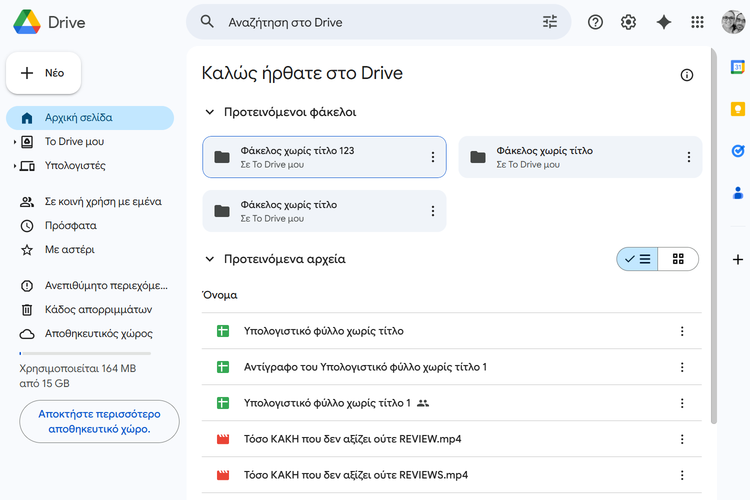Open the Gemini sparkle icon
This screenshot has width=750, height=500.
tap(663, 22)
